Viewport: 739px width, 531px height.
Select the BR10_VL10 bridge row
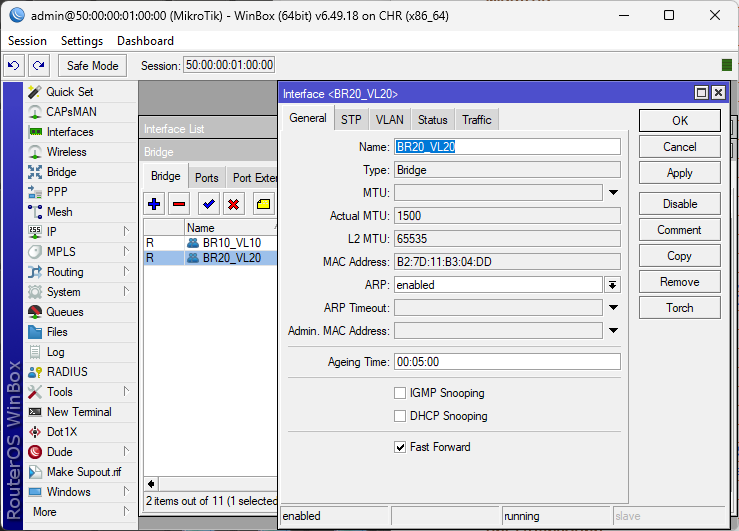pos(230,243)
